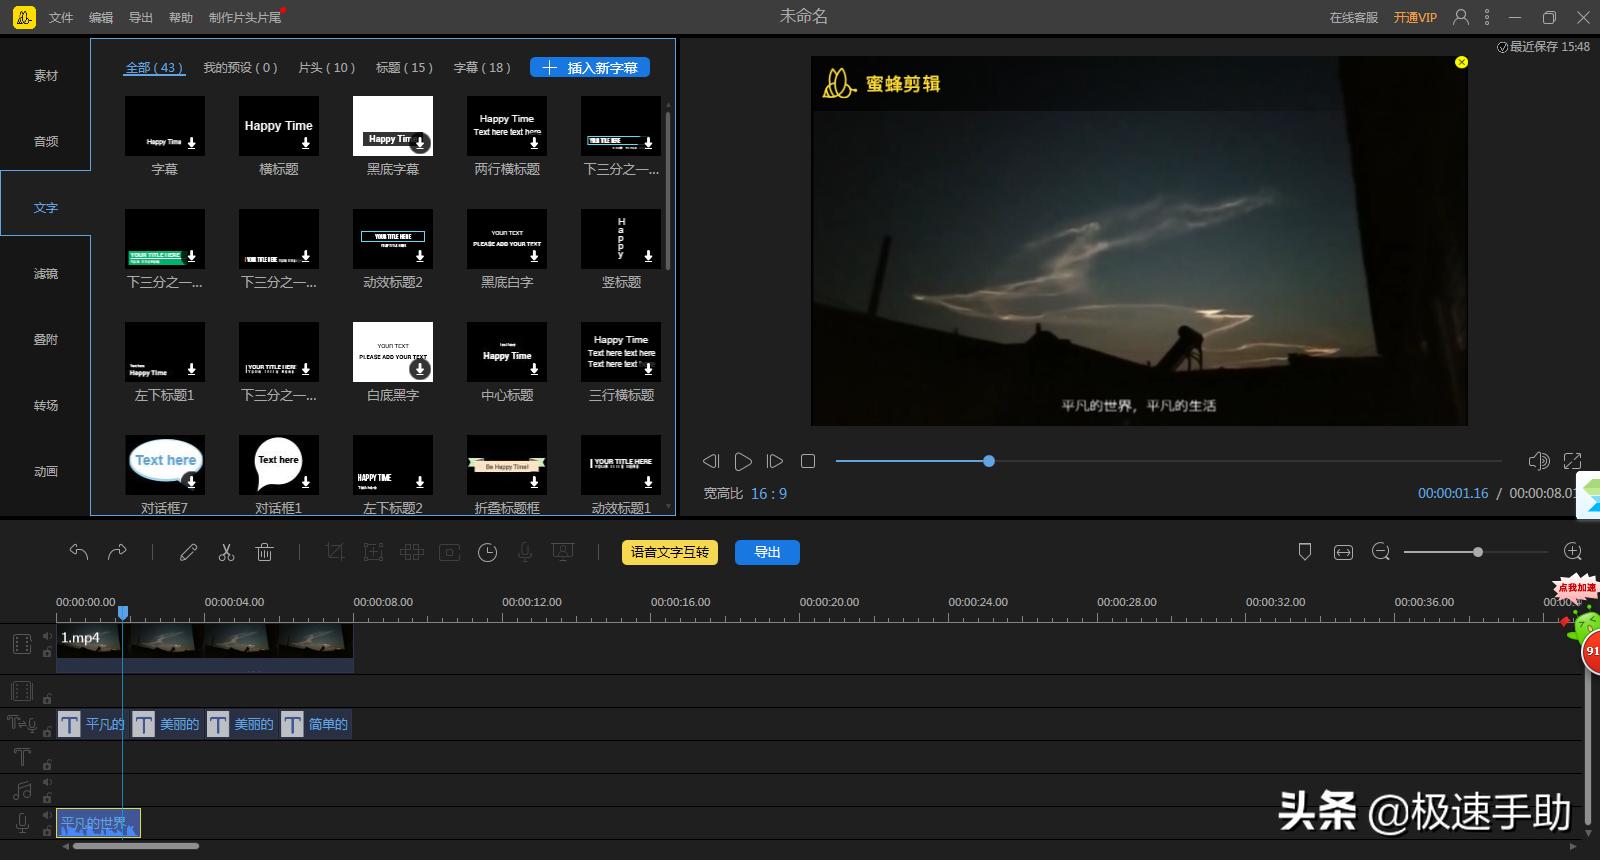This screenshot has height=860, width=1600.
Task: Open the three-dot more options menu
Action: (x=1487, y=17)
